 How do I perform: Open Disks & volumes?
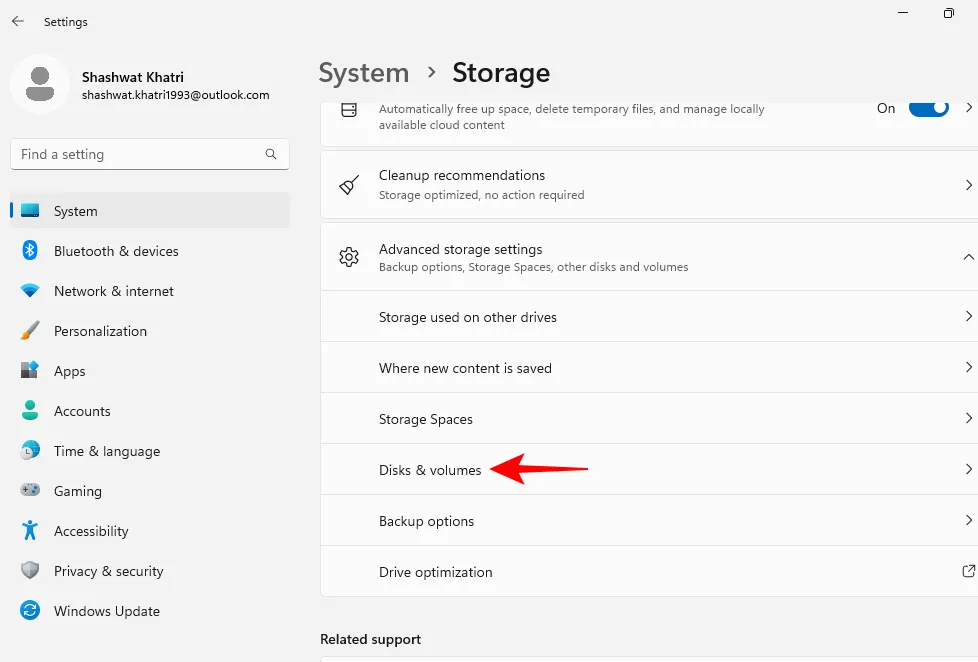pyautogui.click(x=649, y=469)
